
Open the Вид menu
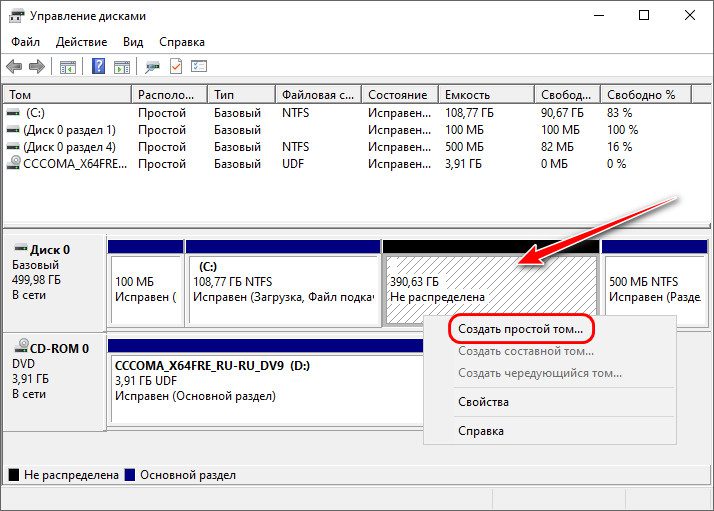pos(133,42)
